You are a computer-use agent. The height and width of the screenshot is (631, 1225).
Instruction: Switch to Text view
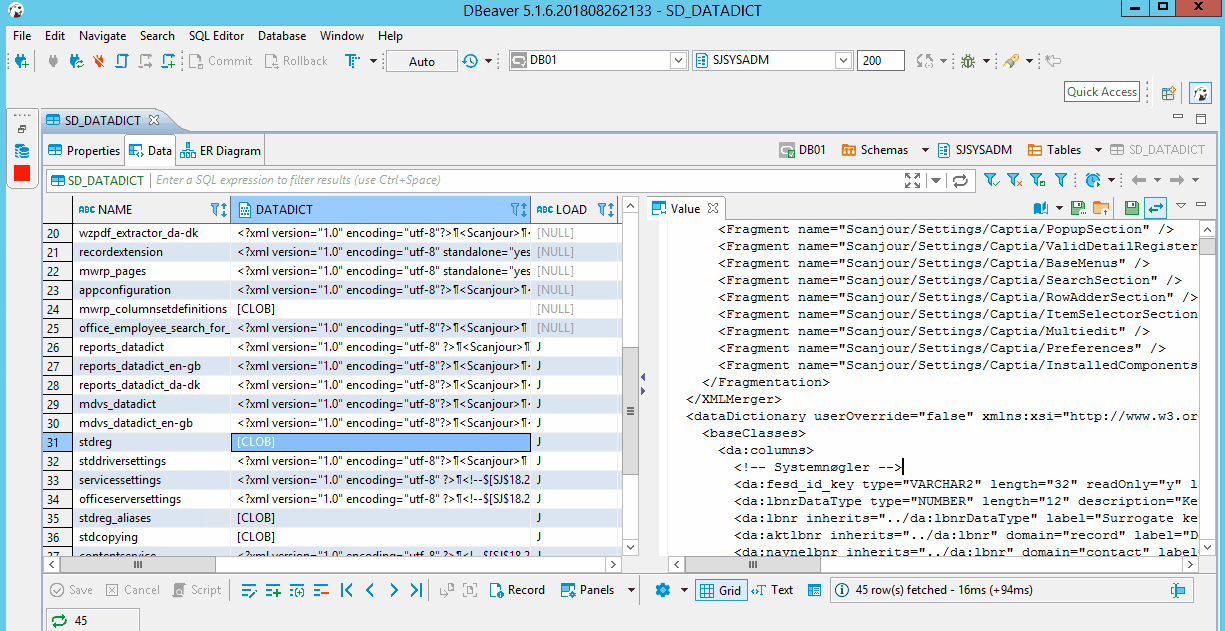[773, 590]
